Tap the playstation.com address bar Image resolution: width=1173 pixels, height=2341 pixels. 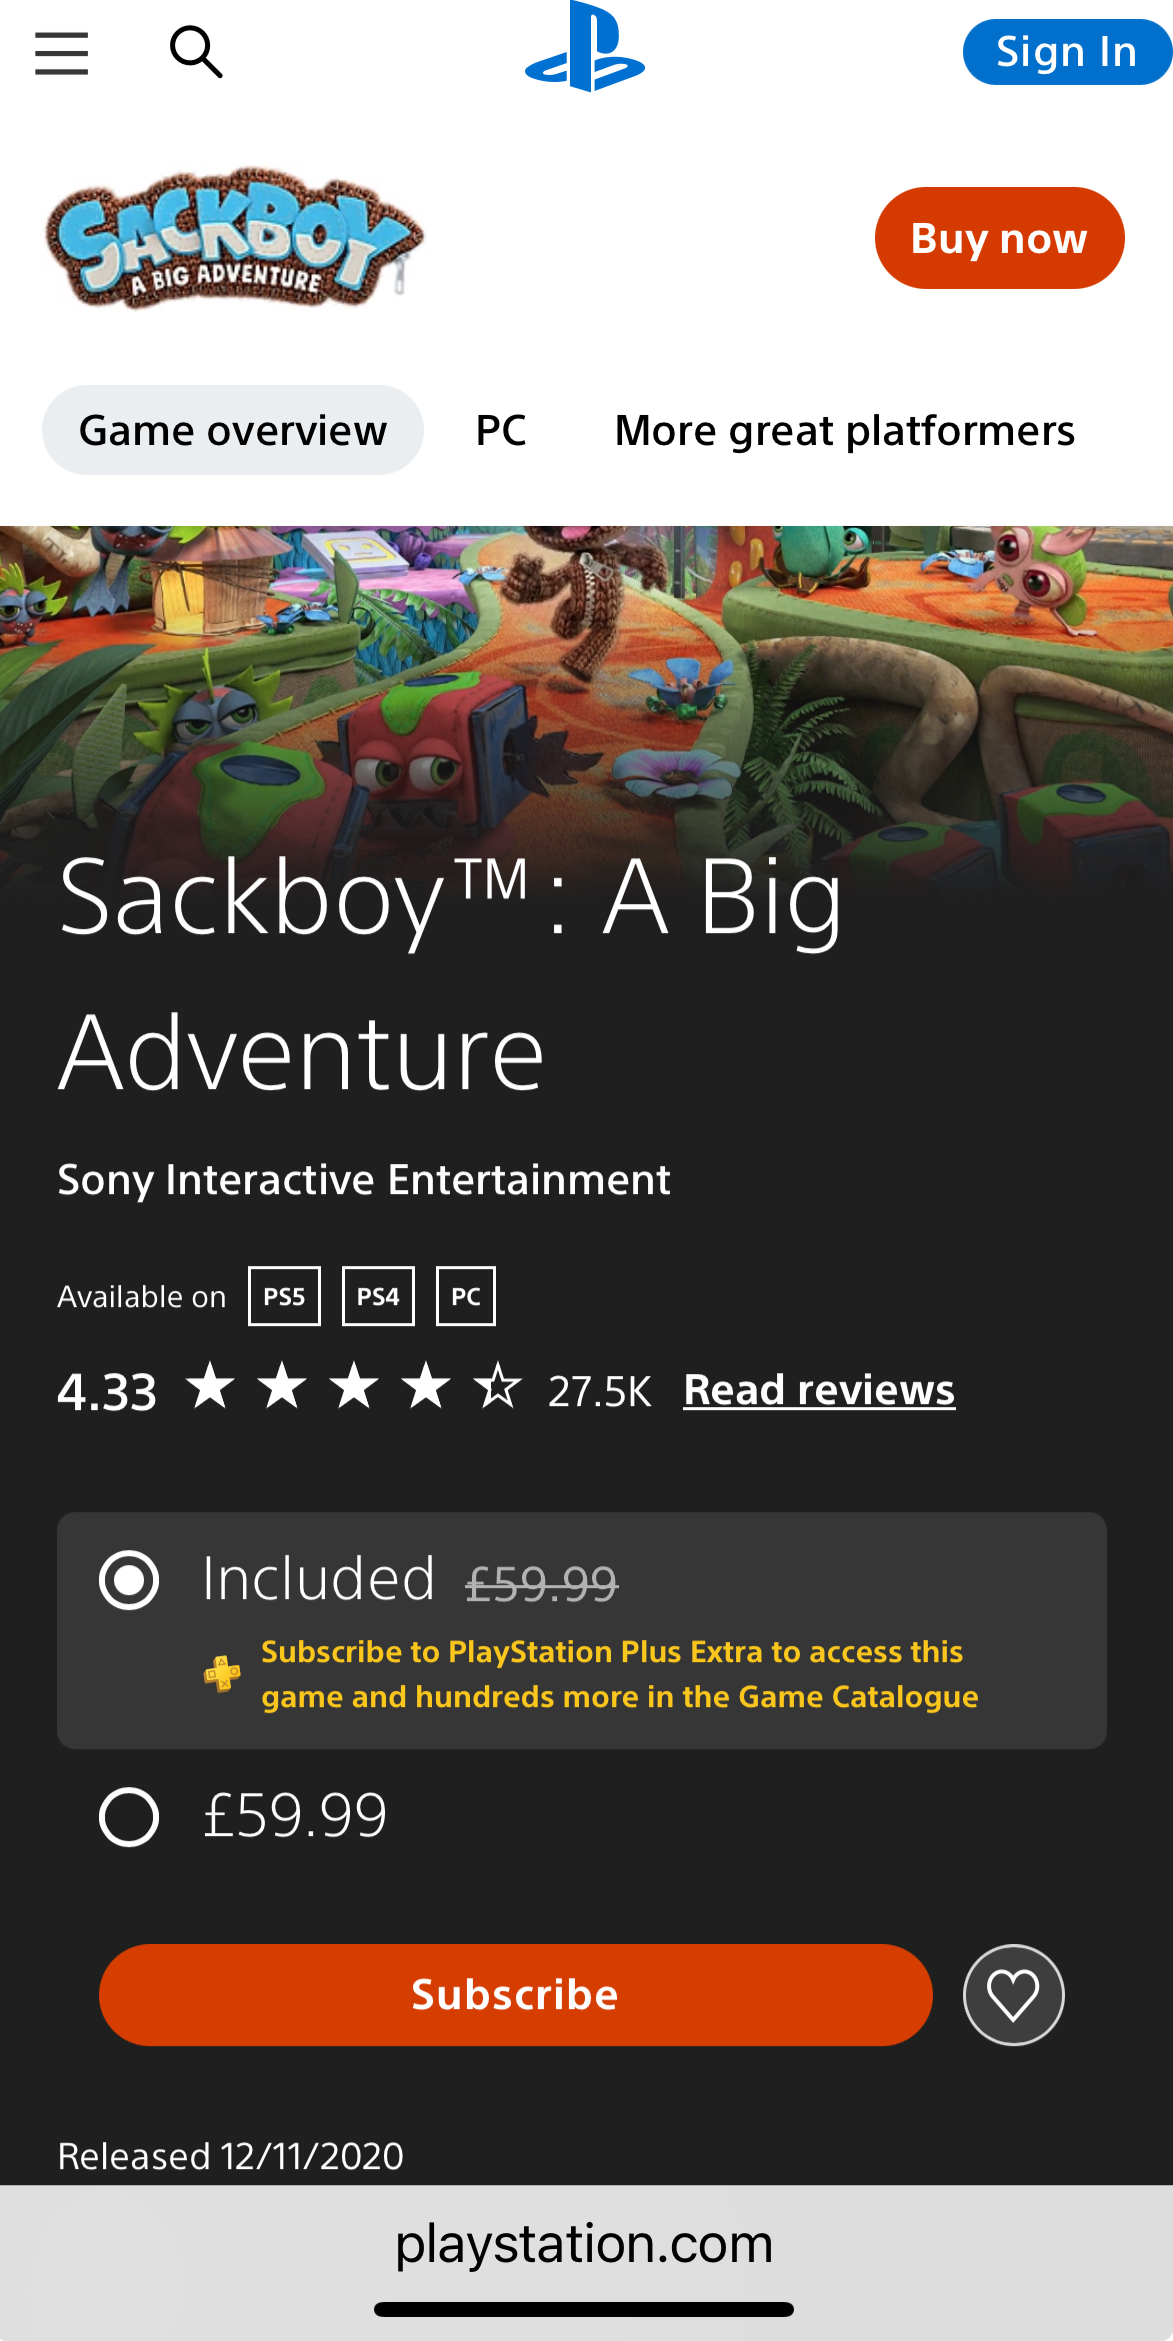[x=585, y=2243]
